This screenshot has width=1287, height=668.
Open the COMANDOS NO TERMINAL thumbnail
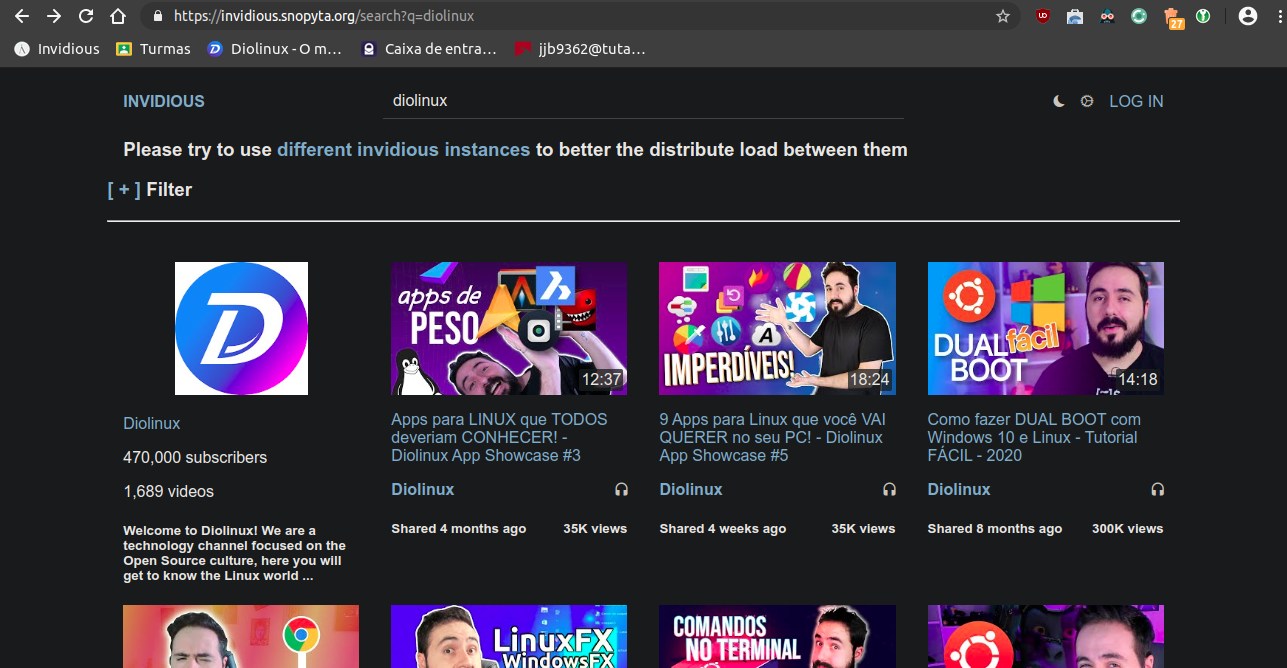coord(777,636)
